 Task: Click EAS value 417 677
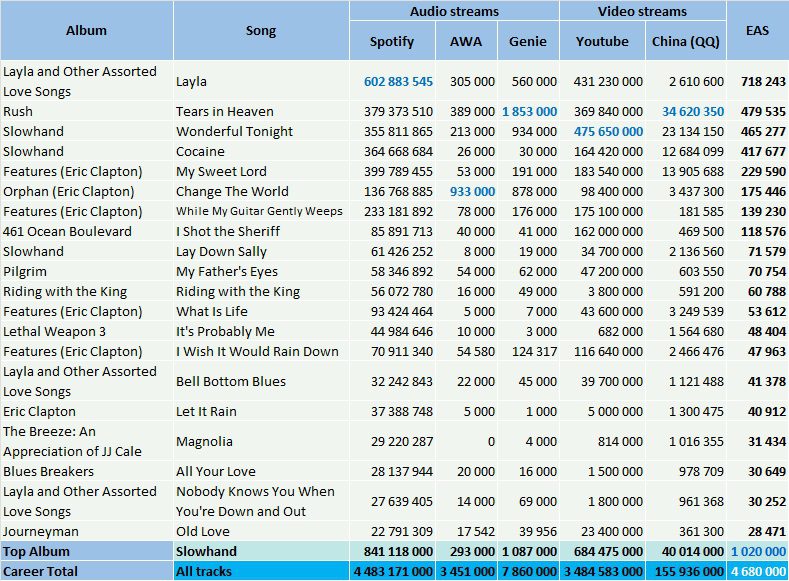click(x=763, y=151)
